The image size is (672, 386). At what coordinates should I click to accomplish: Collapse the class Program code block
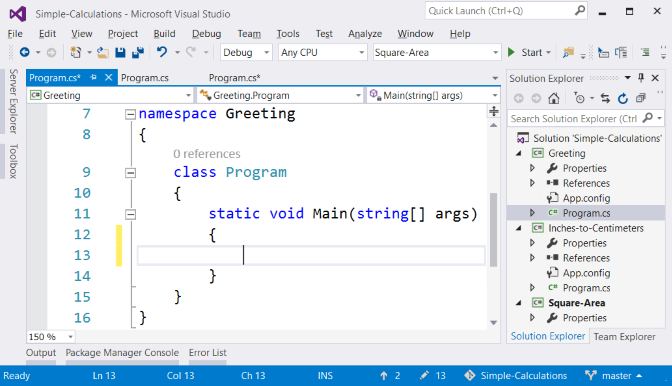130,173
